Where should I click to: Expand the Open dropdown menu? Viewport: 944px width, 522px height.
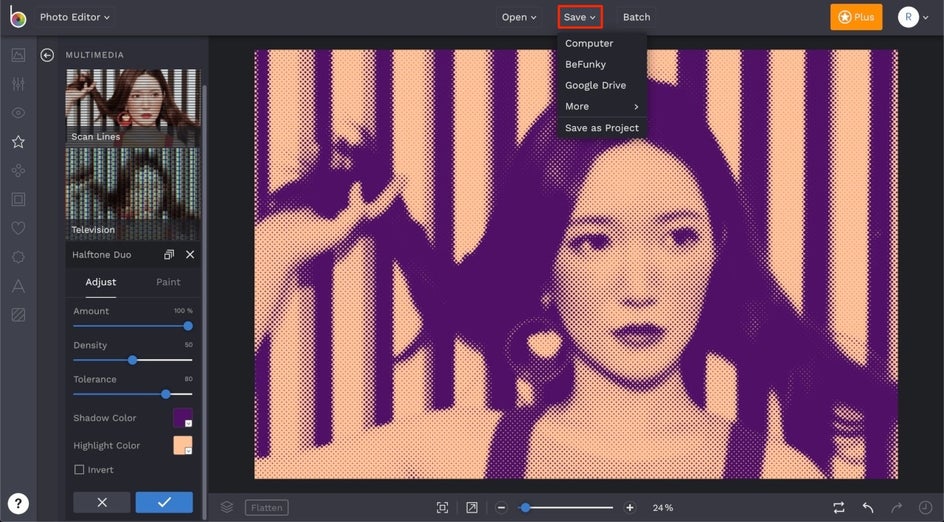pyautogui.click(x=519, y=17)
